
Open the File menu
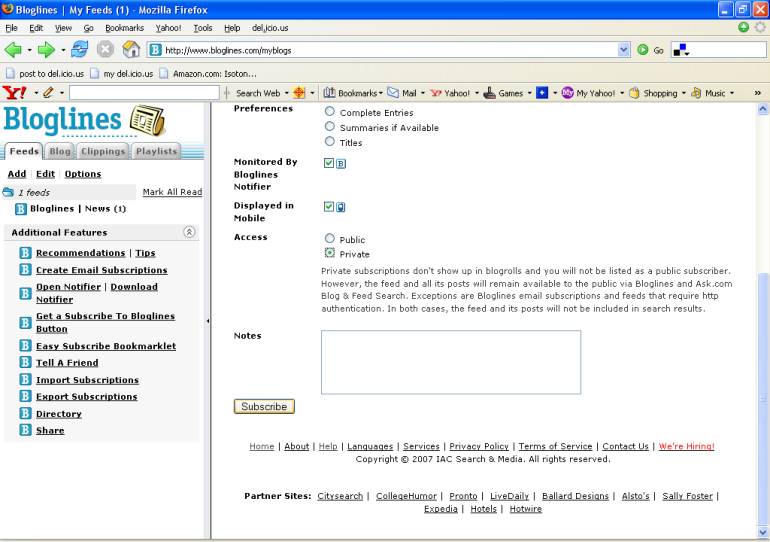tap(11, 28)
